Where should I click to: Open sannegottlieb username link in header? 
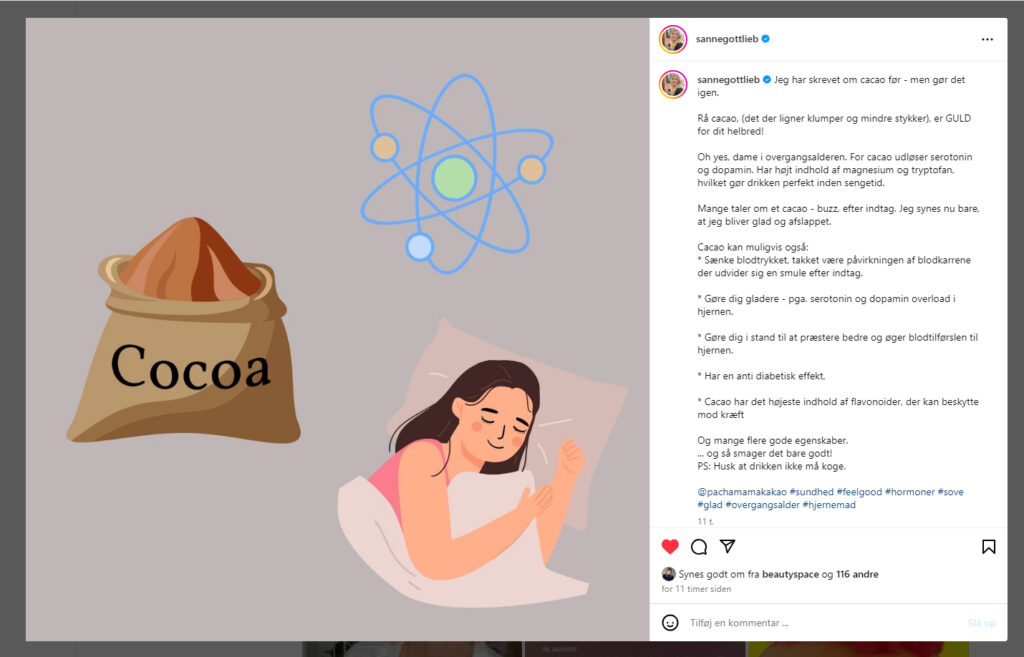[x=727, y=39]
